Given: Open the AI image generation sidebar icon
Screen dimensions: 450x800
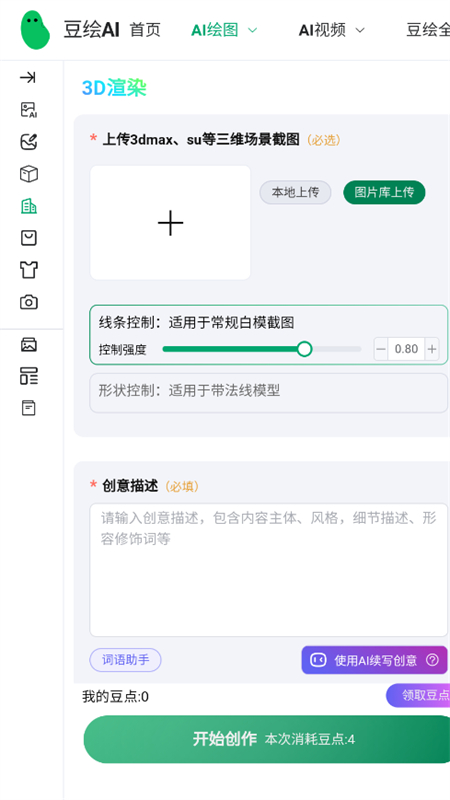Looking at the screenshot, I should (x=29, y=110).
